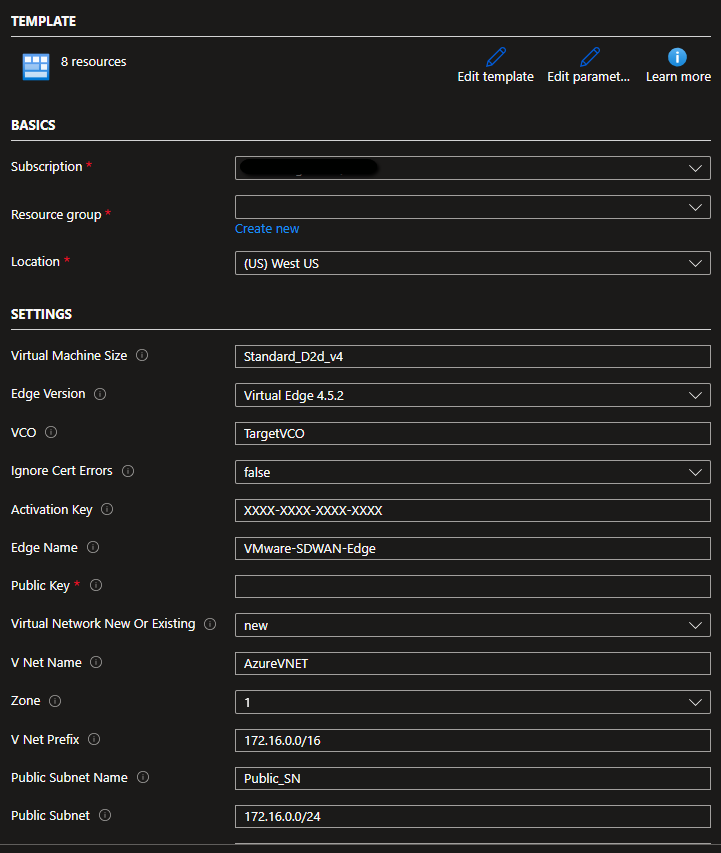The height and width of the screenshot is (853, 721).
Task: Open the Ignore Cert Errors dropdown
Action: [x=472, y=472]
